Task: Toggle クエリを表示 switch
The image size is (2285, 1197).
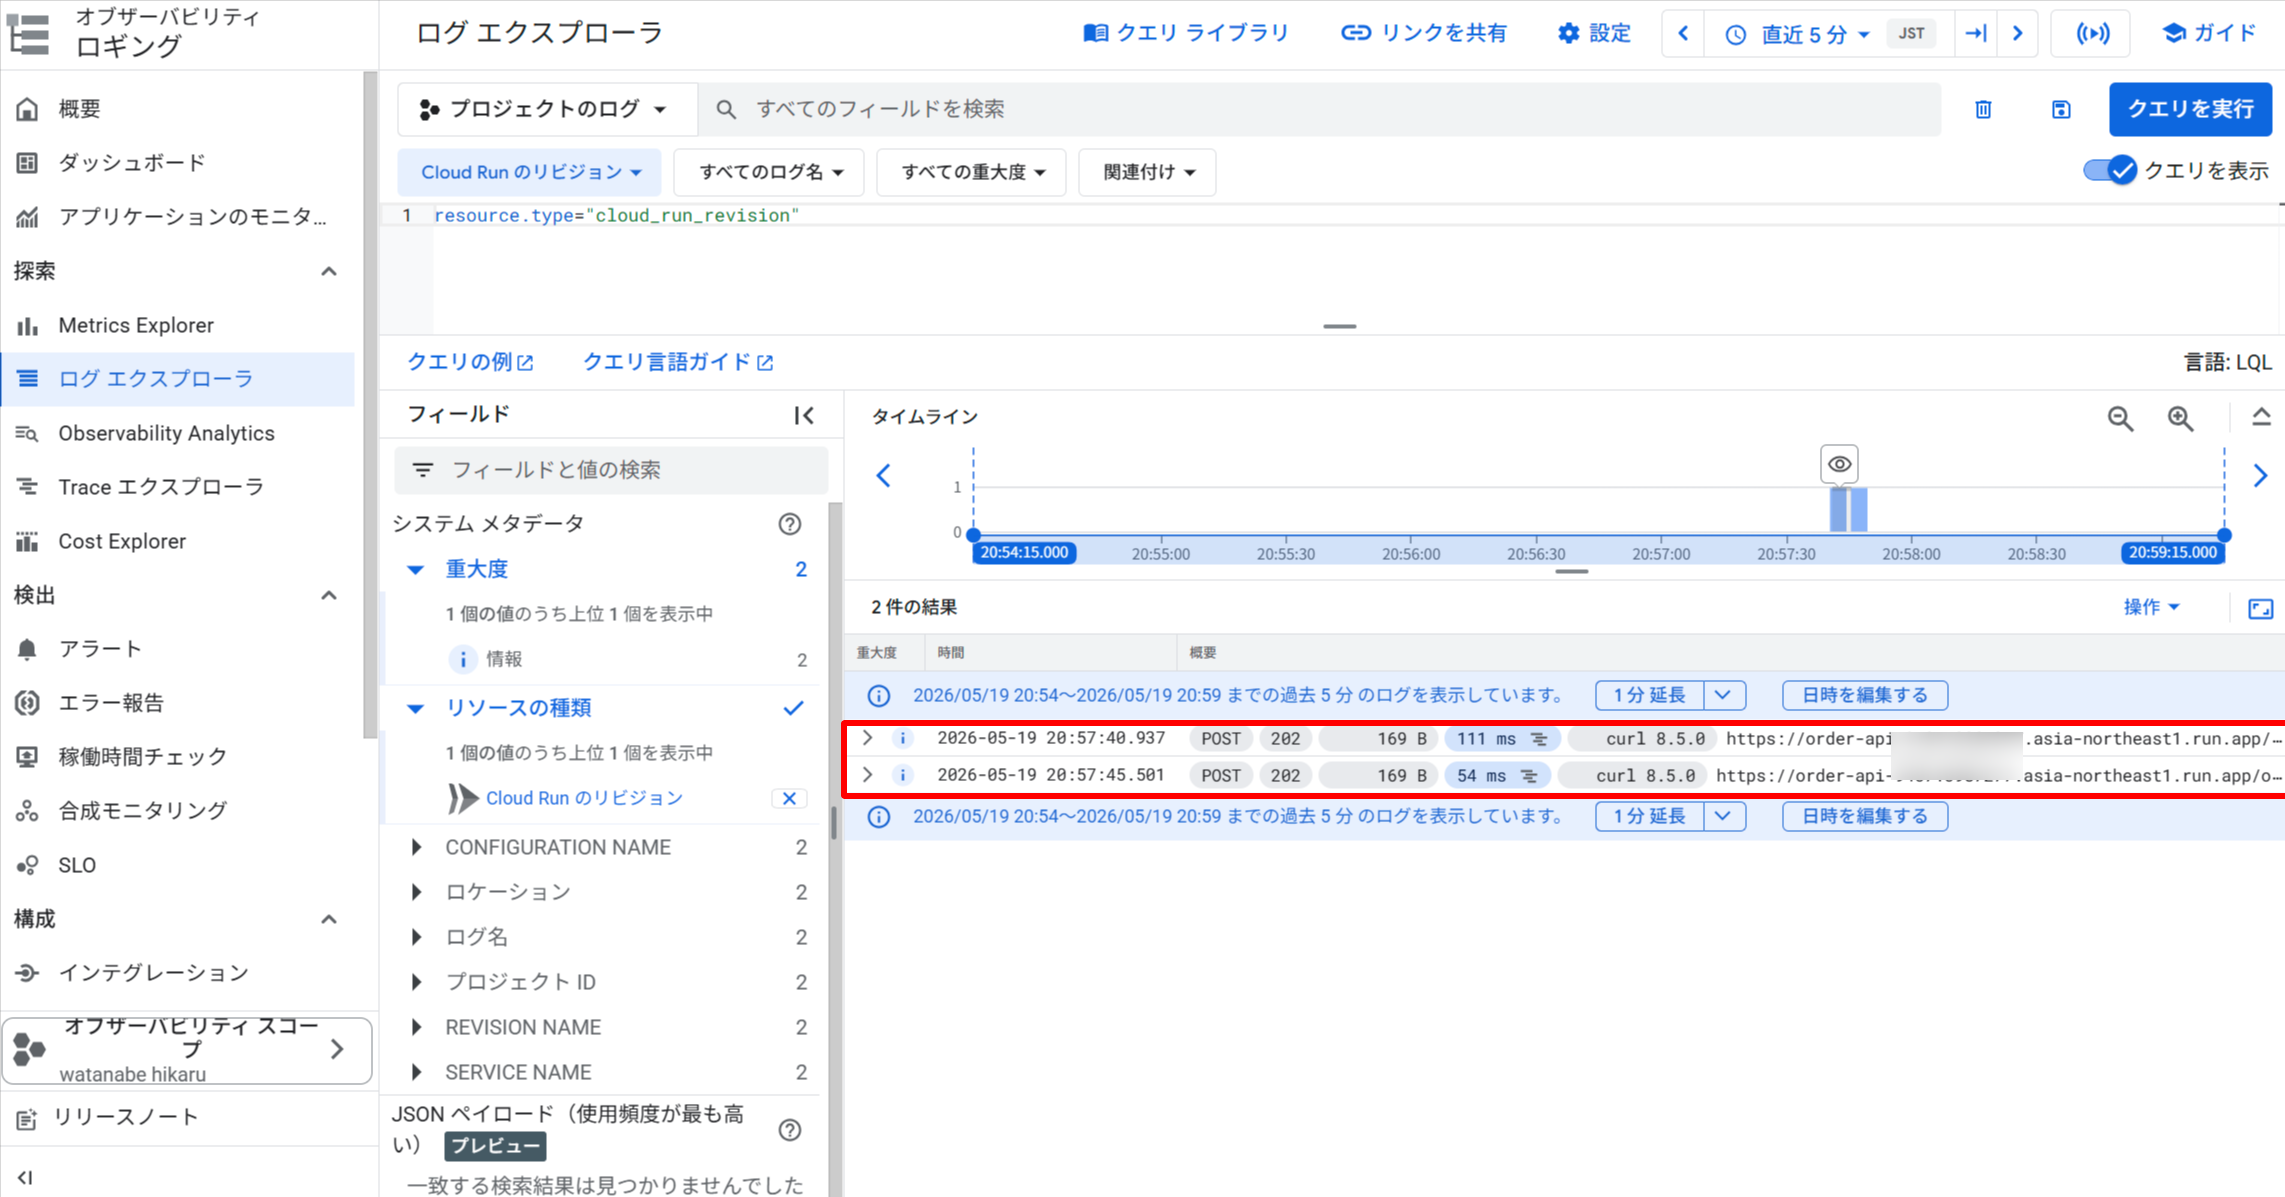Action: (x=2110, y=171)
